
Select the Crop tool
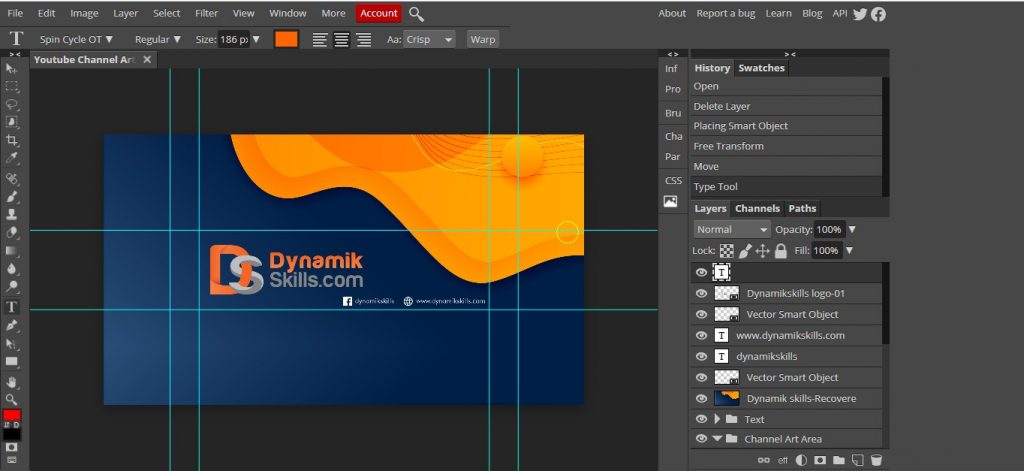click(12, 140)
